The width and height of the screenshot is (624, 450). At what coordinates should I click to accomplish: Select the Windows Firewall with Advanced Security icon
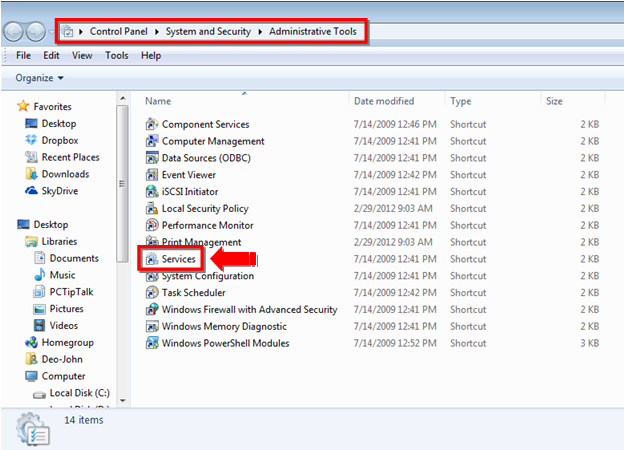click(x=152, y=310)
